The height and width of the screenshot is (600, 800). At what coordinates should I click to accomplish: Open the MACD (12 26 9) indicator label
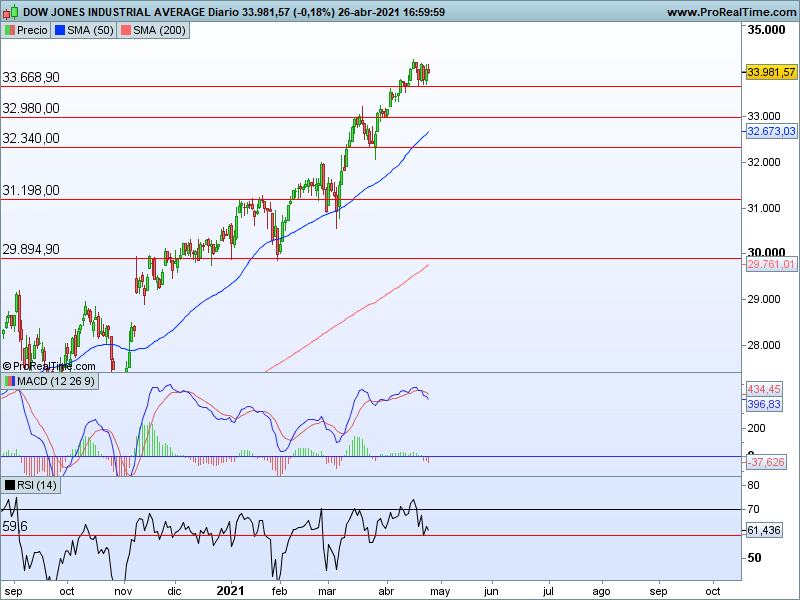tap(49, 381)
